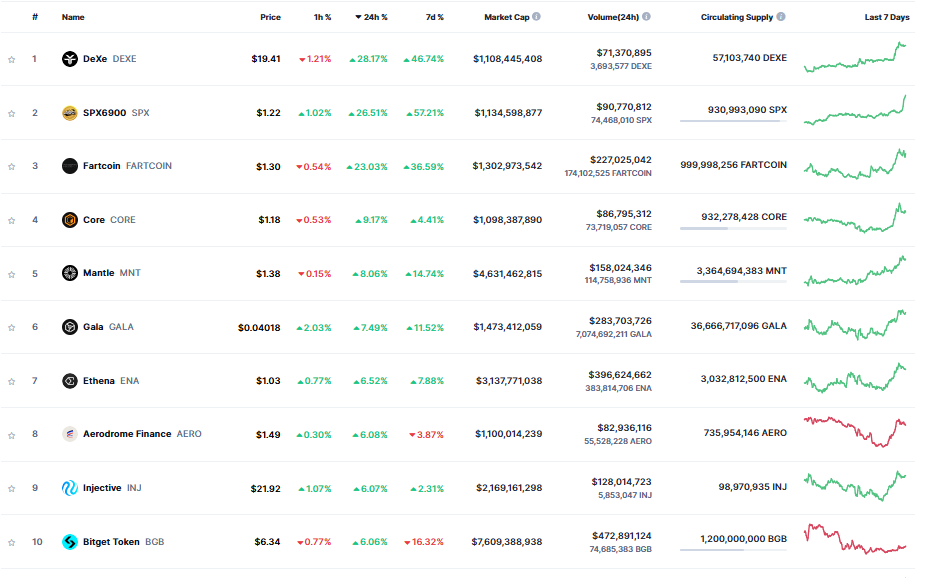Click the SPX6900 coin logo icon
Viewport: 927px width, 578px height.
coord(70,113)
